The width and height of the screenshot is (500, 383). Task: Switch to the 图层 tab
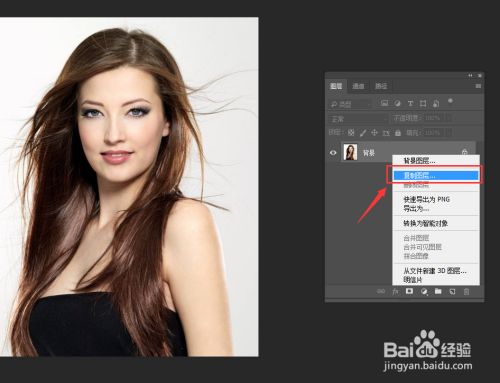(x=336, y=86)
